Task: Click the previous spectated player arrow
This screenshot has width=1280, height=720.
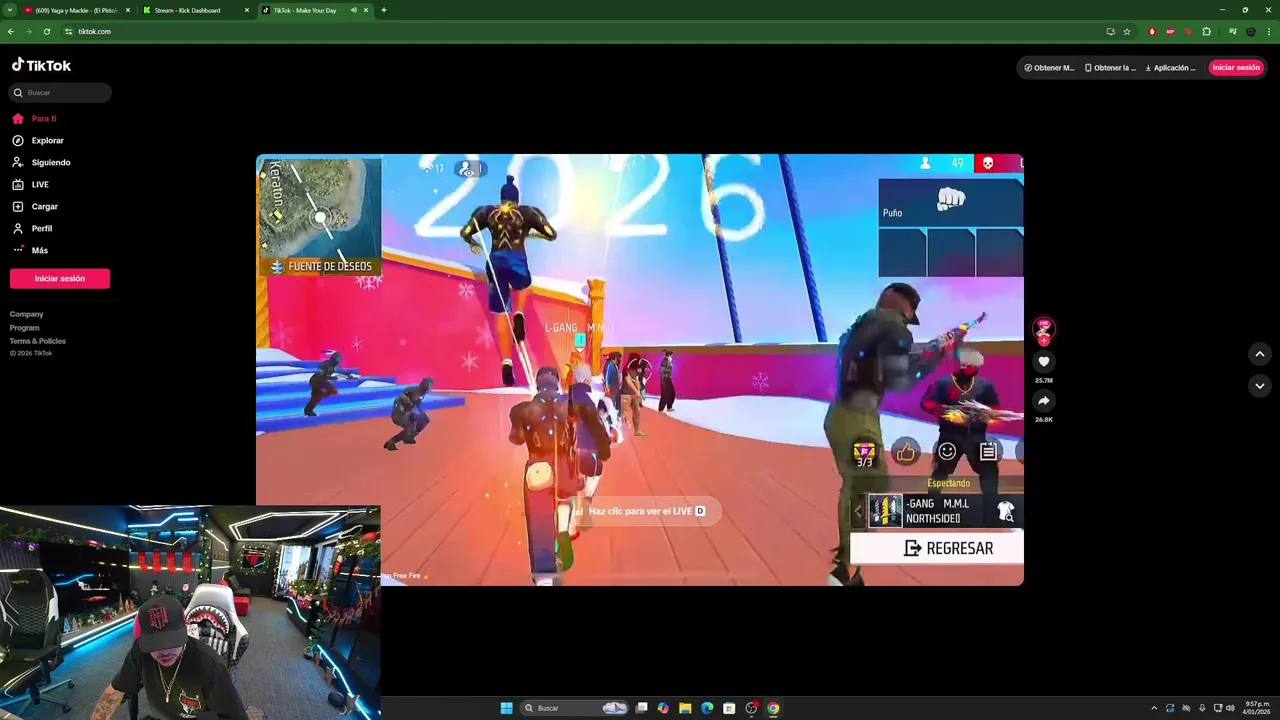Action: point(858,511)
